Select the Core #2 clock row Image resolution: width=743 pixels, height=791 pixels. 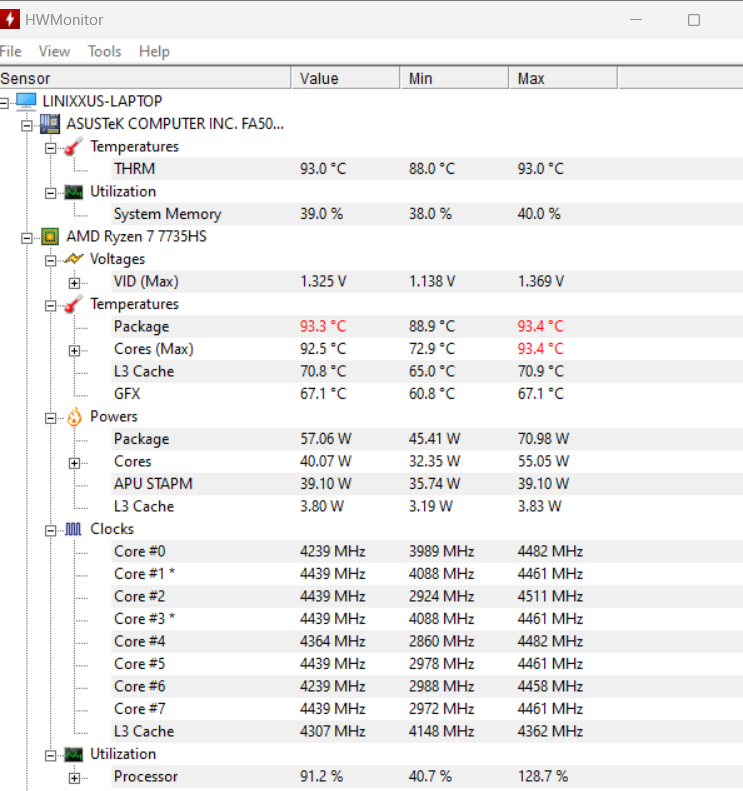427,597
